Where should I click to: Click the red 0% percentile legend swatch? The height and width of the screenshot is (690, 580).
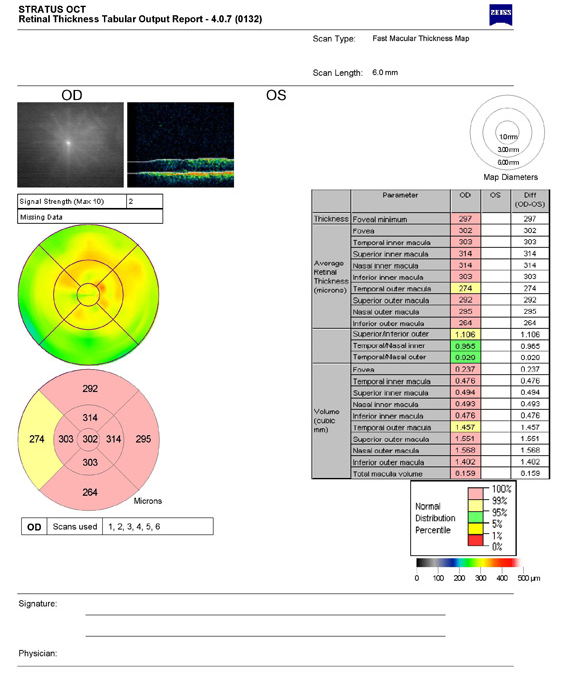tap(475, 540)
